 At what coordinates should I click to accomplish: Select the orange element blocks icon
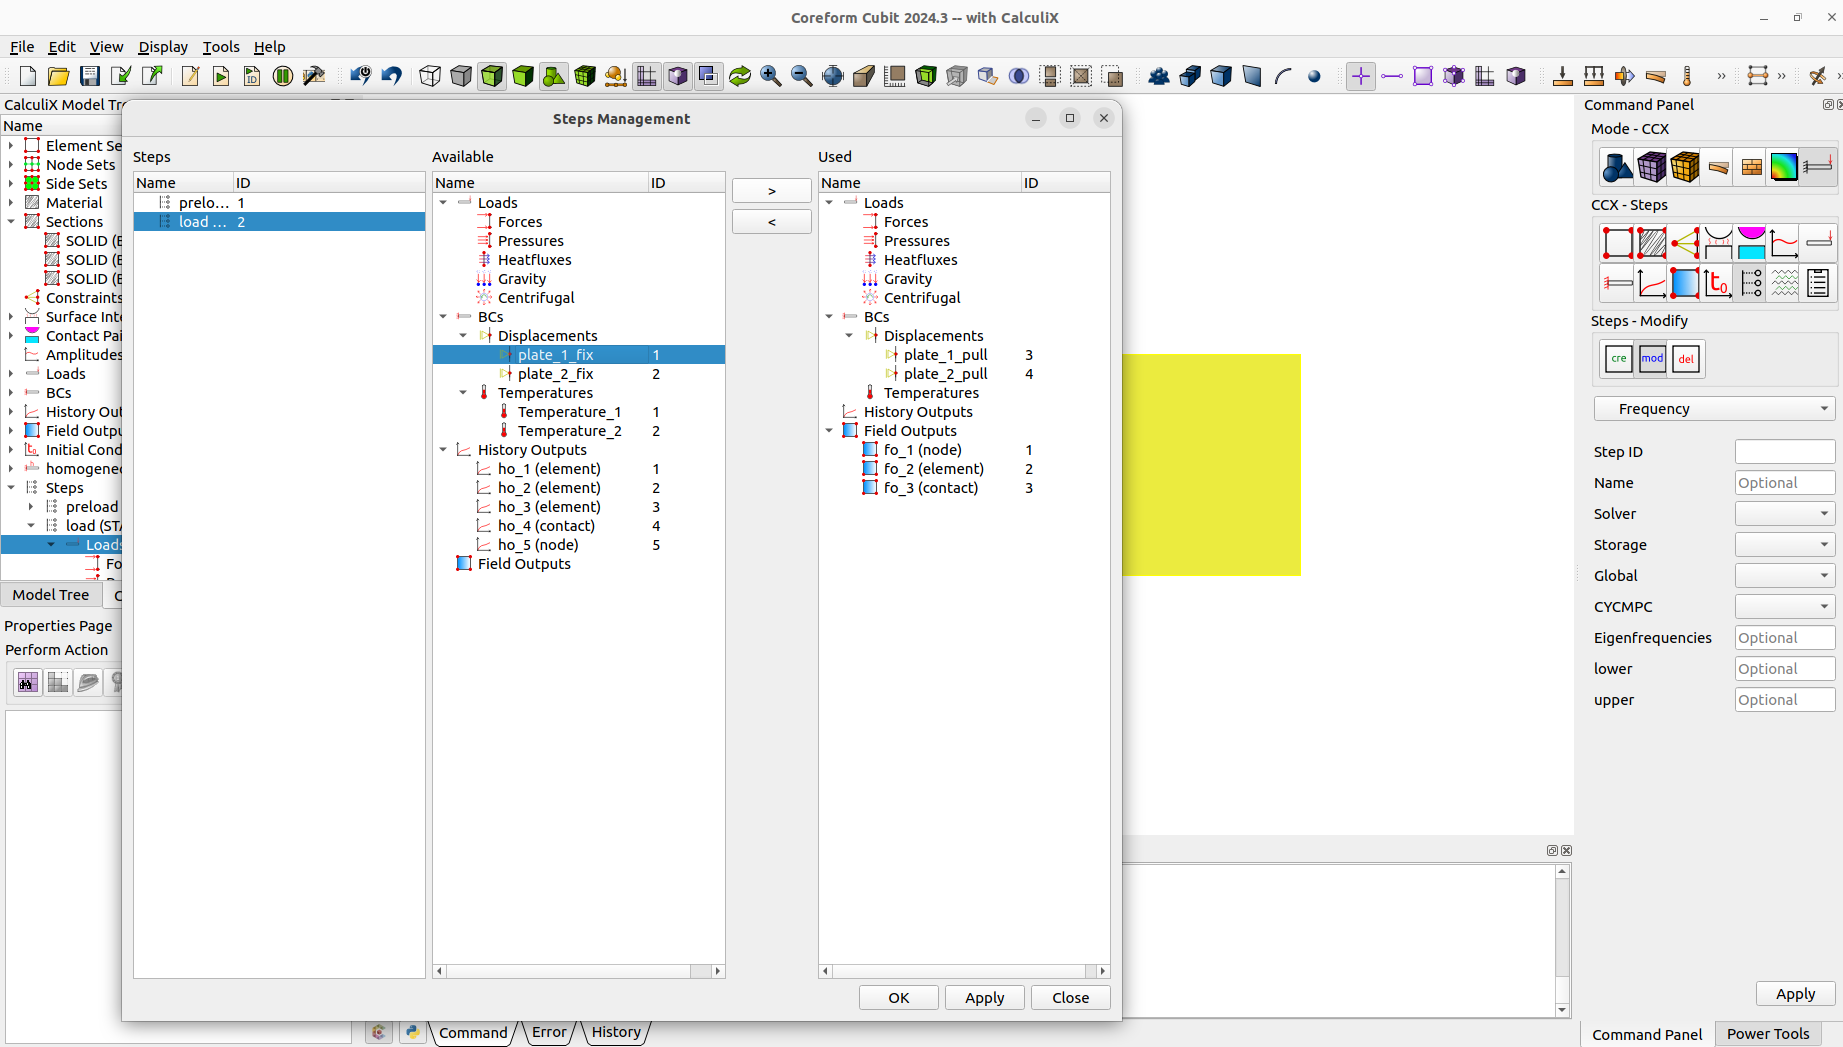click(x=1685, y=167)
